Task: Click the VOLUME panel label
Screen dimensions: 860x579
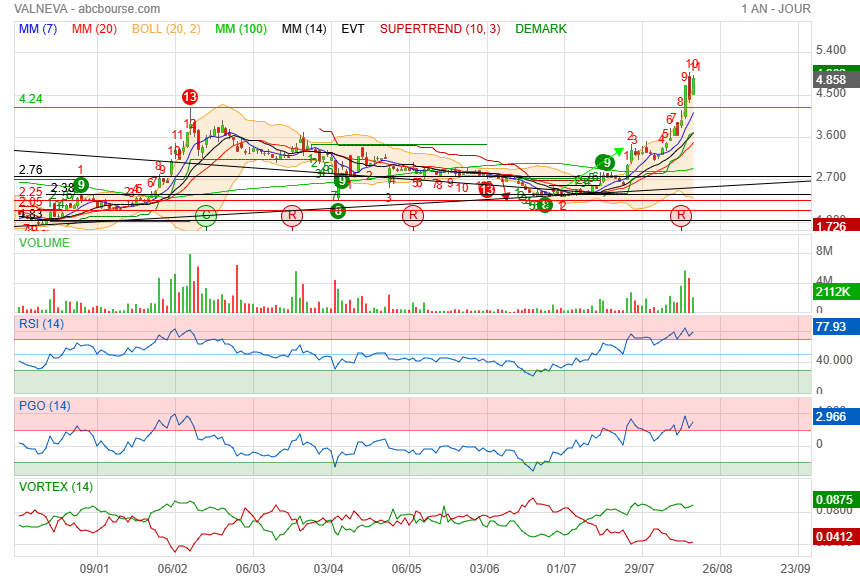Action: tap(44, 243)
